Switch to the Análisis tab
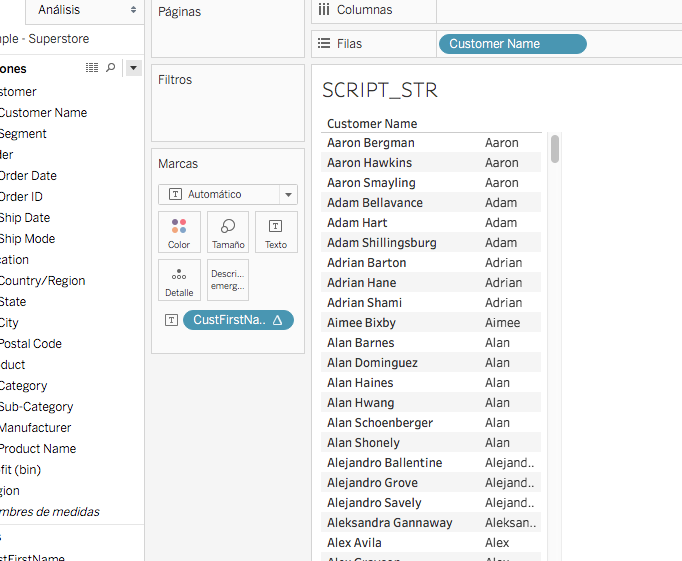This screenshot has width=682, height=561. tap(60, 10)
